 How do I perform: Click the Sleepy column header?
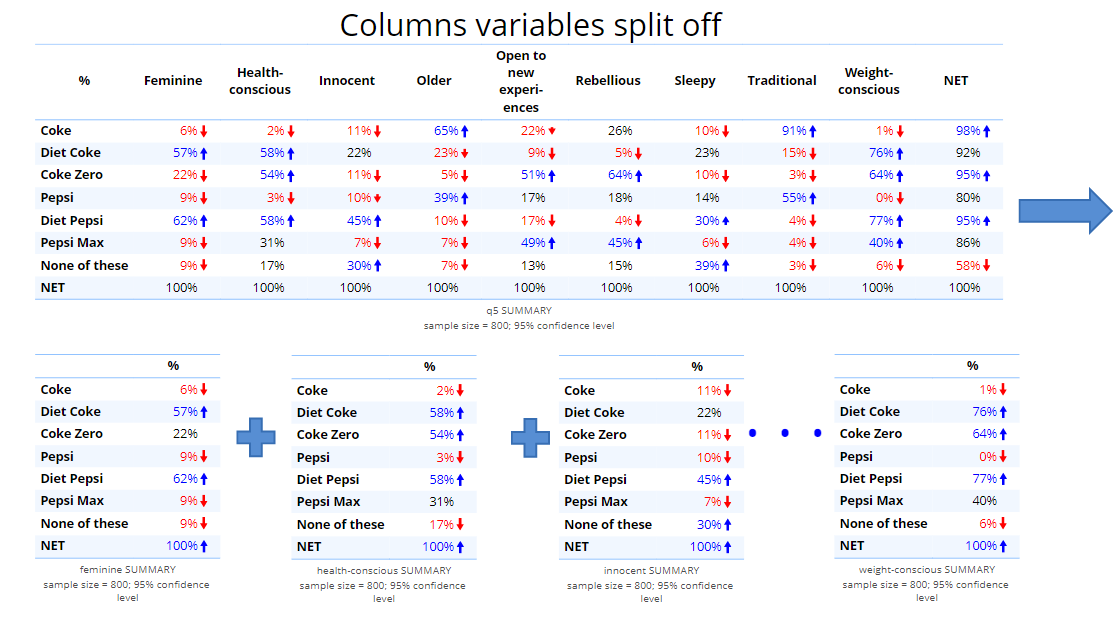pyautogui.click(x=695, y=81)
